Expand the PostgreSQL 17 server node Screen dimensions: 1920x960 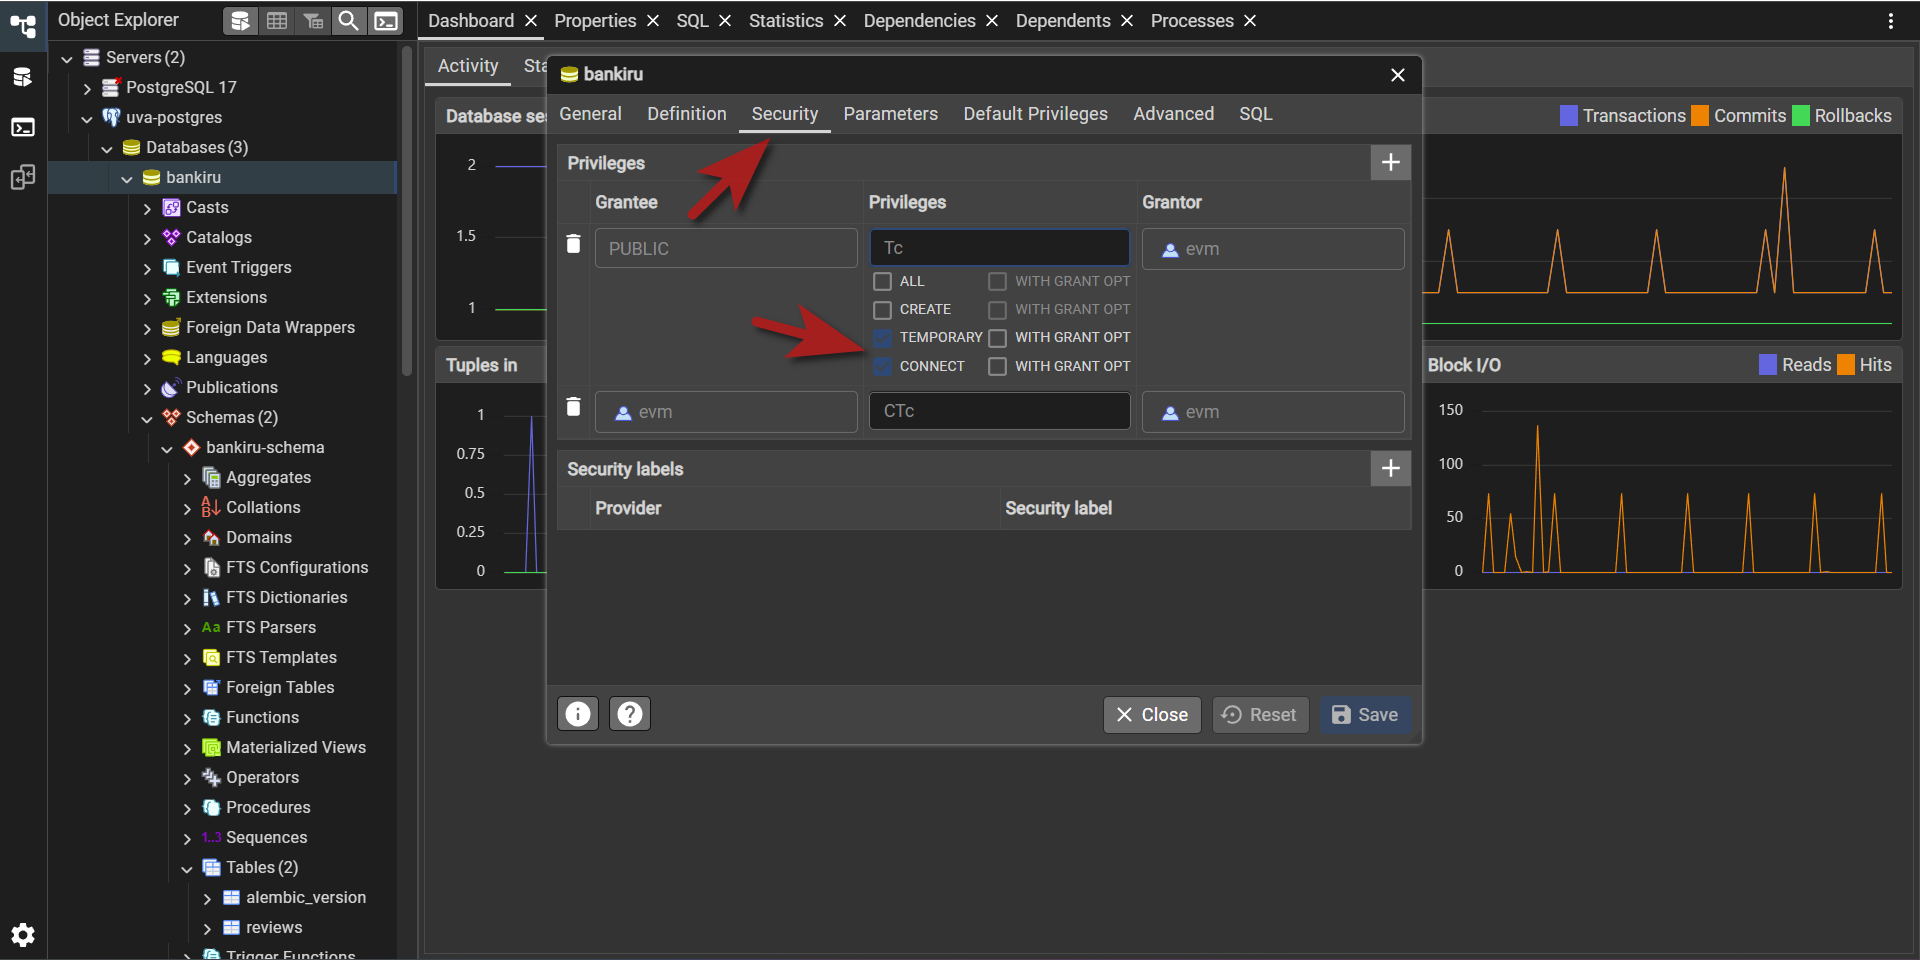click(x=87, y=88)
